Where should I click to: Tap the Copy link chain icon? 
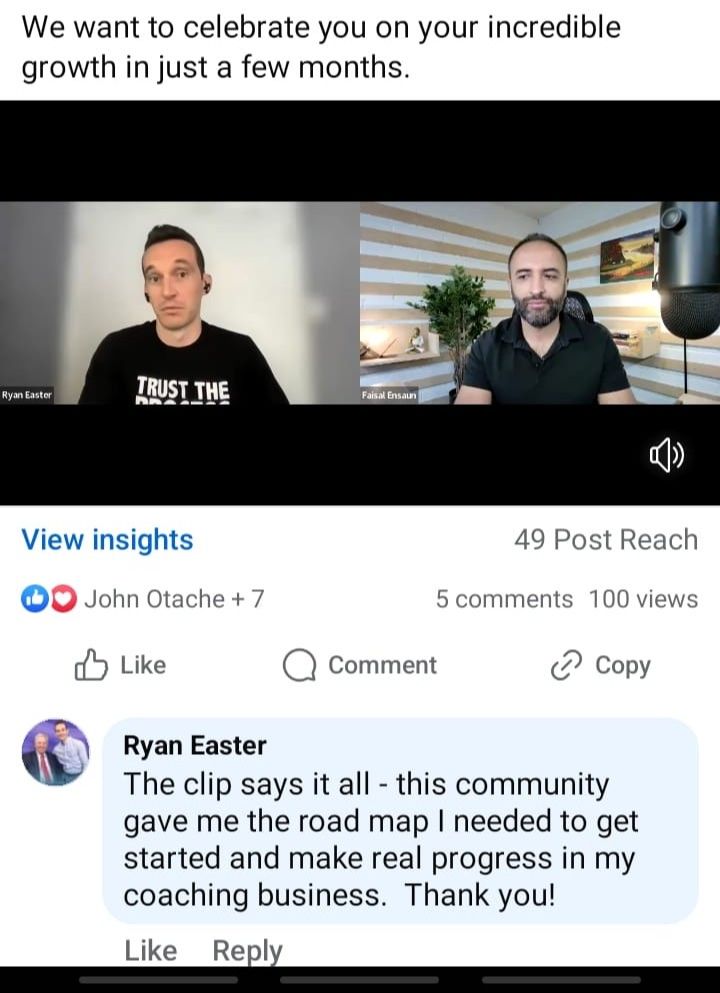coord(566,666)
